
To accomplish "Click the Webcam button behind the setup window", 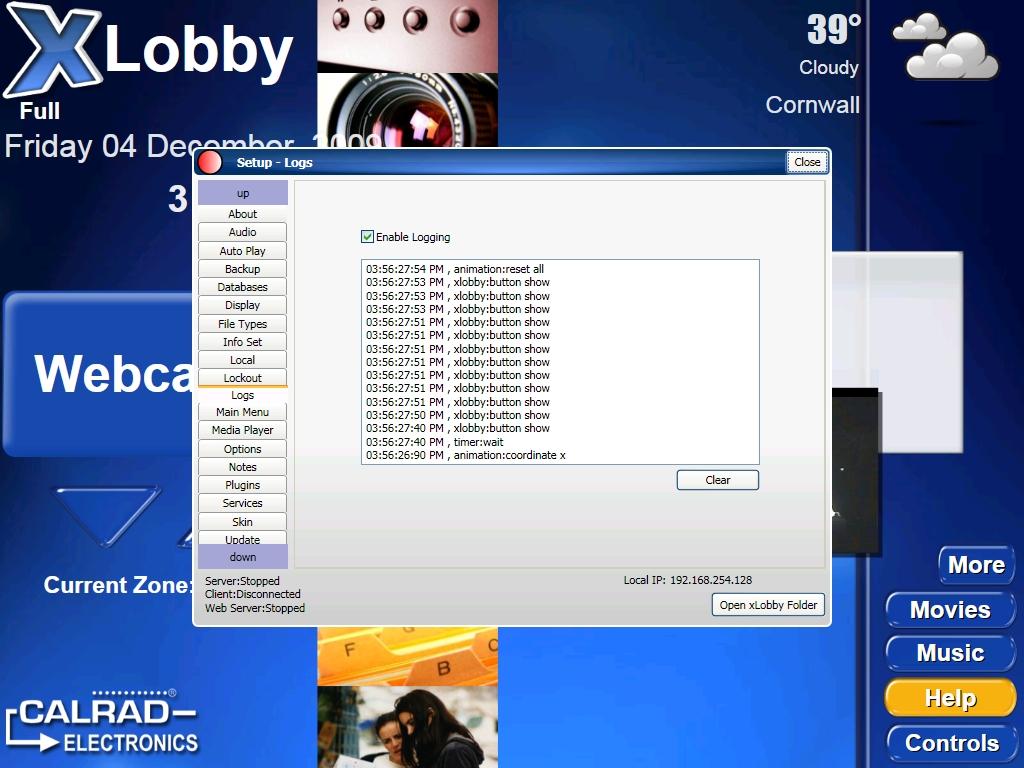I will point(98,374).
